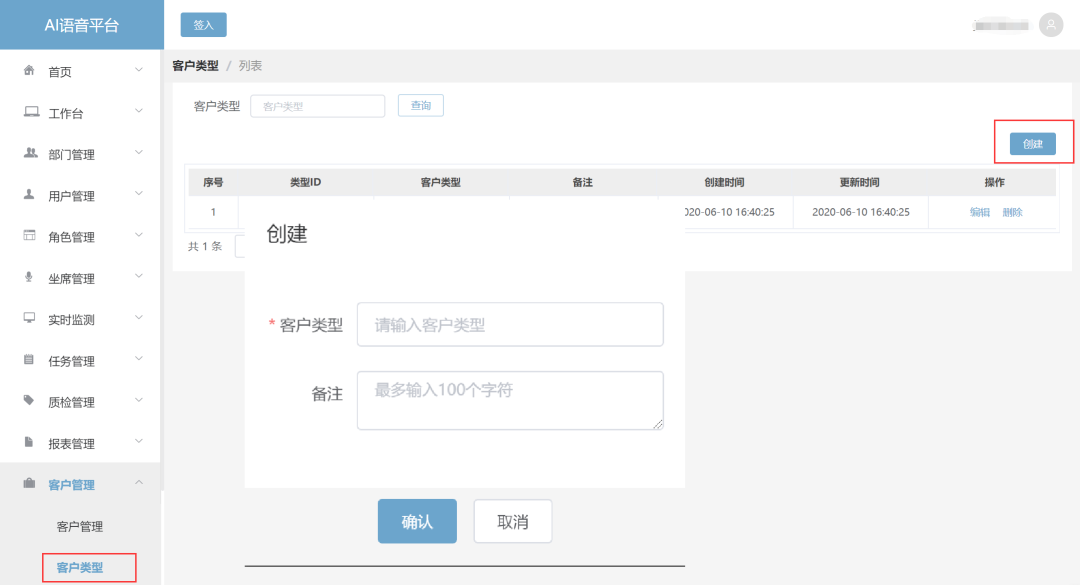Open the user avatar in the header
Screen dimensions: 1080x585
click(x=1051, y=25)
